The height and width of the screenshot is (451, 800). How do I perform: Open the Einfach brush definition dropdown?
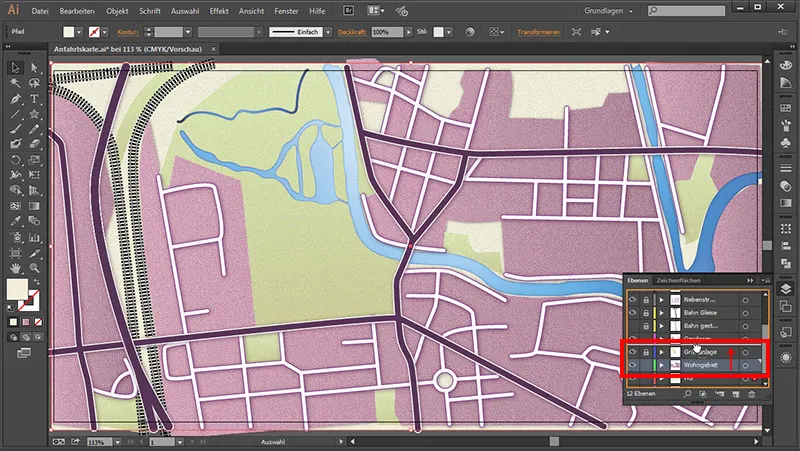pyautogui.click(x=328, y=32)
